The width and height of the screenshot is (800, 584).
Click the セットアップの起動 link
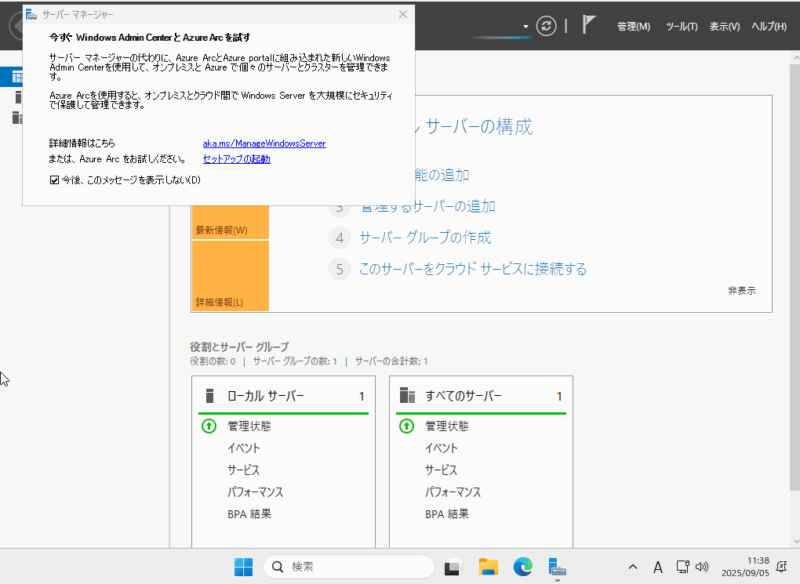[237, 159]
